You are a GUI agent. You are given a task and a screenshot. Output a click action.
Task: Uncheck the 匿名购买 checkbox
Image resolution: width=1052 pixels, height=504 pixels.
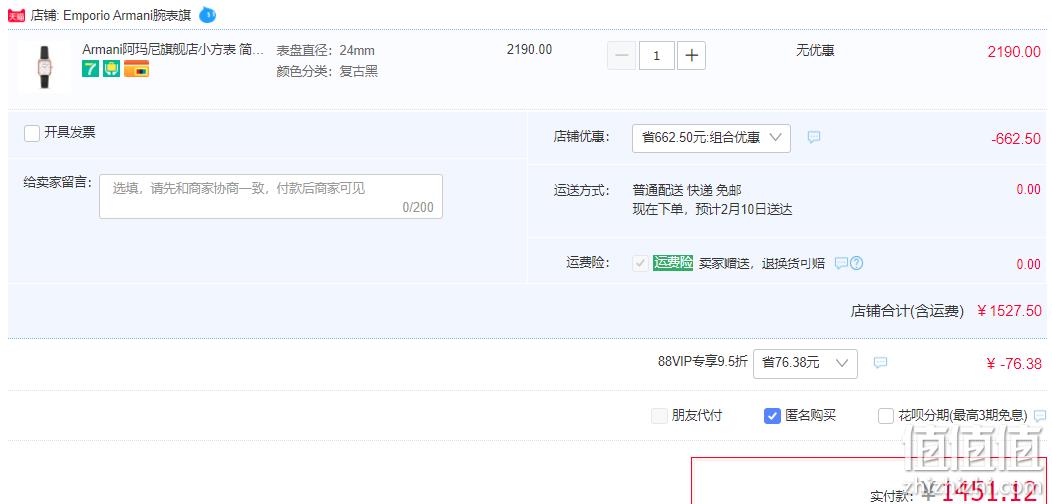[x=772, y=415]
